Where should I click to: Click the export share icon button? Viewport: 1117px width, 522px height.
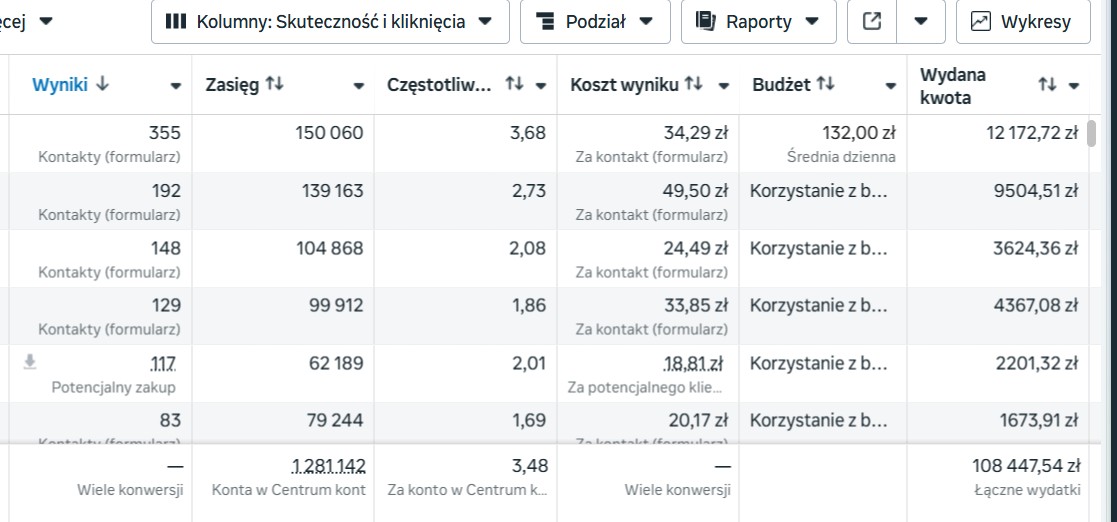872,22
